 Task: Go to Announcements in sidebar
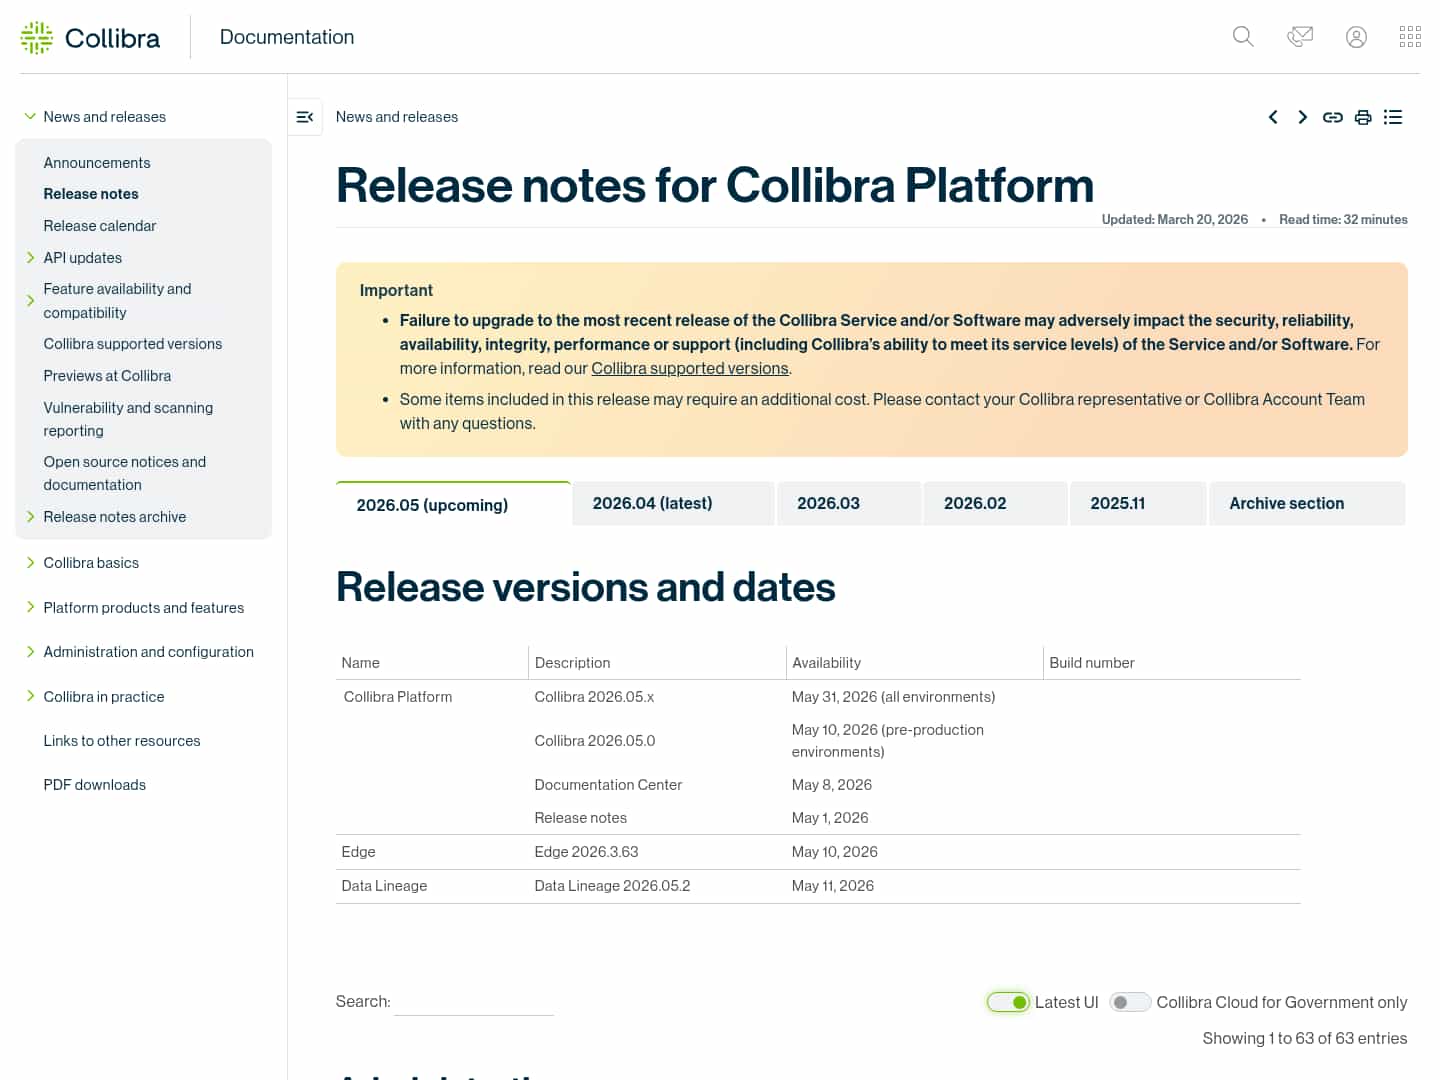click(97, 163)
